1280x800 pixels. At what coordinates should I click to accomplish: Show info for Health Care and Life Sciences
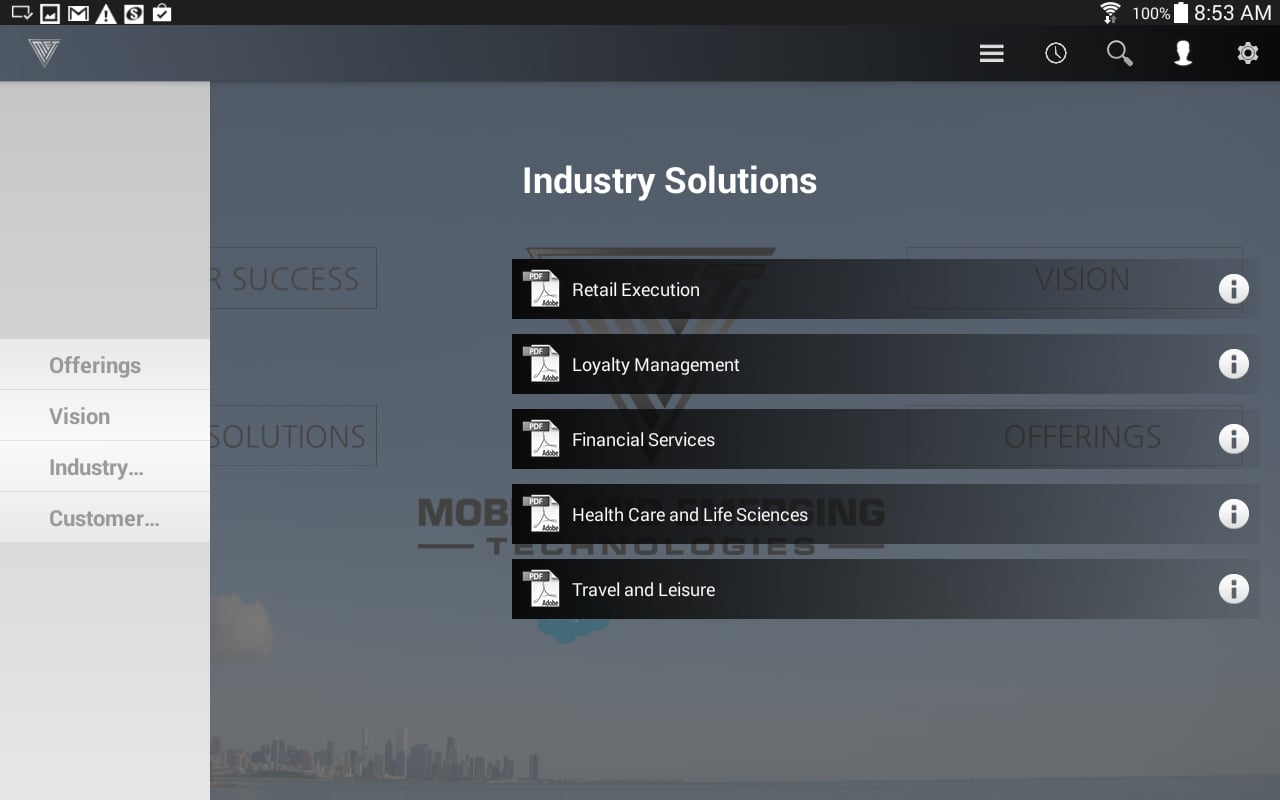(1234, 514)
